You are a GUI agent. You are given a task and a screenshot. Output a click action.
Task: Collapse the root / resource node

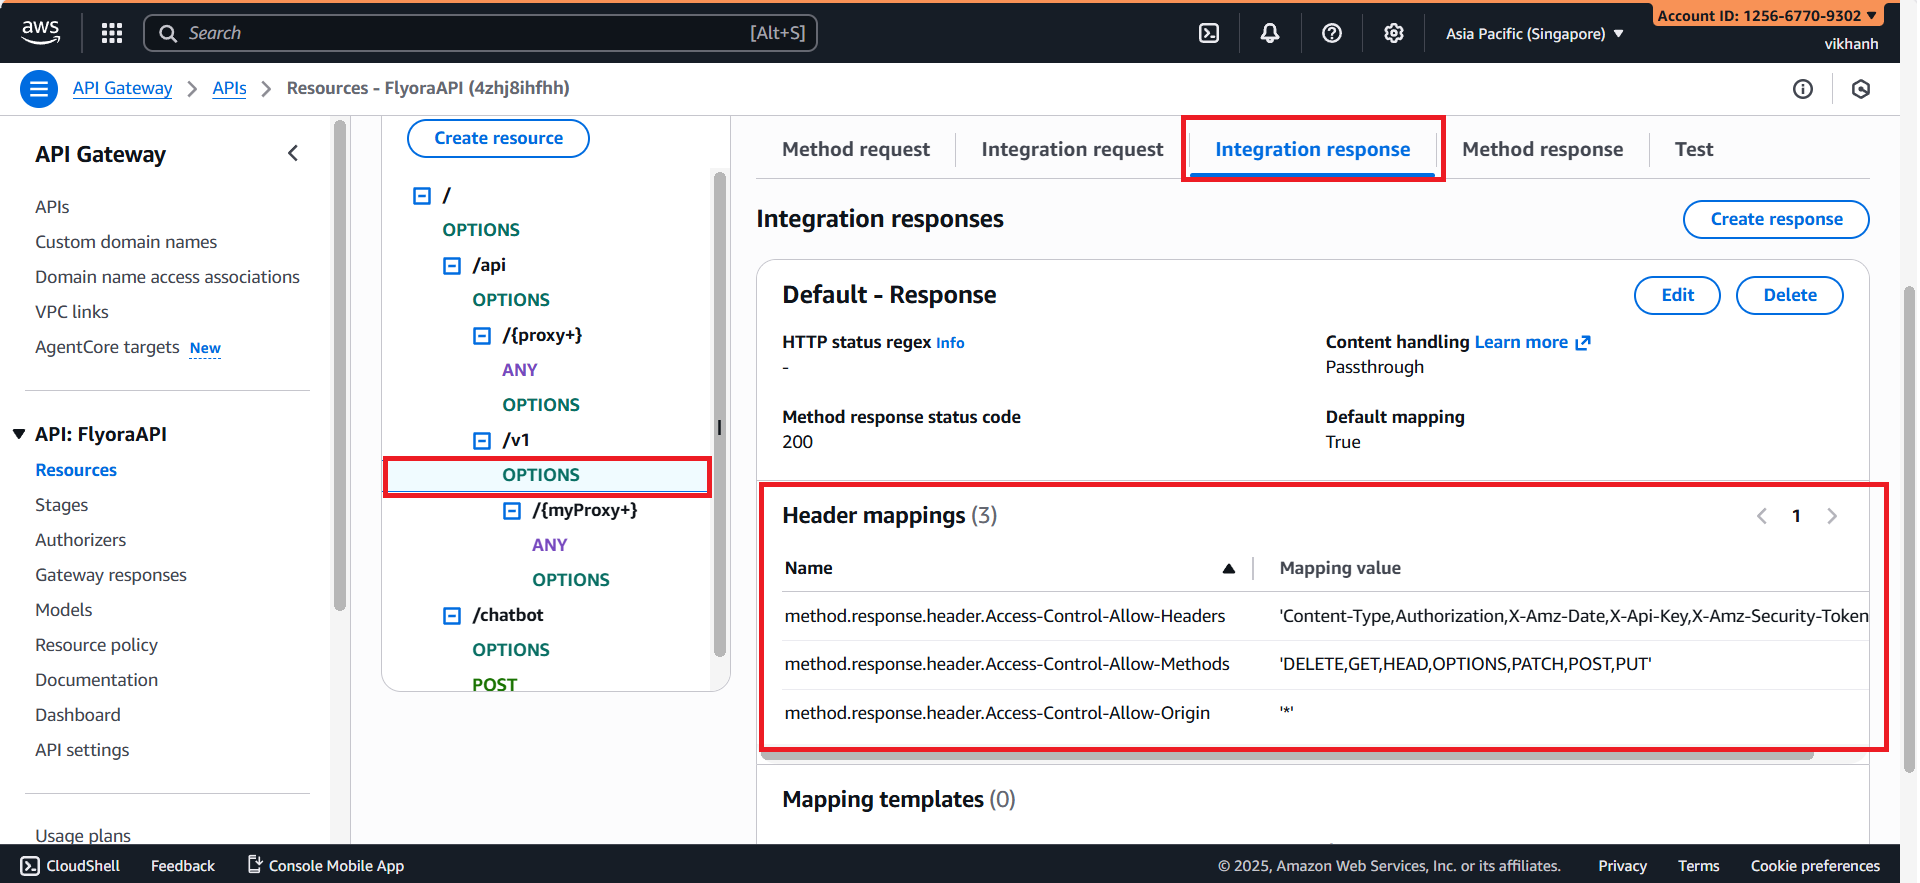(422, 196)
